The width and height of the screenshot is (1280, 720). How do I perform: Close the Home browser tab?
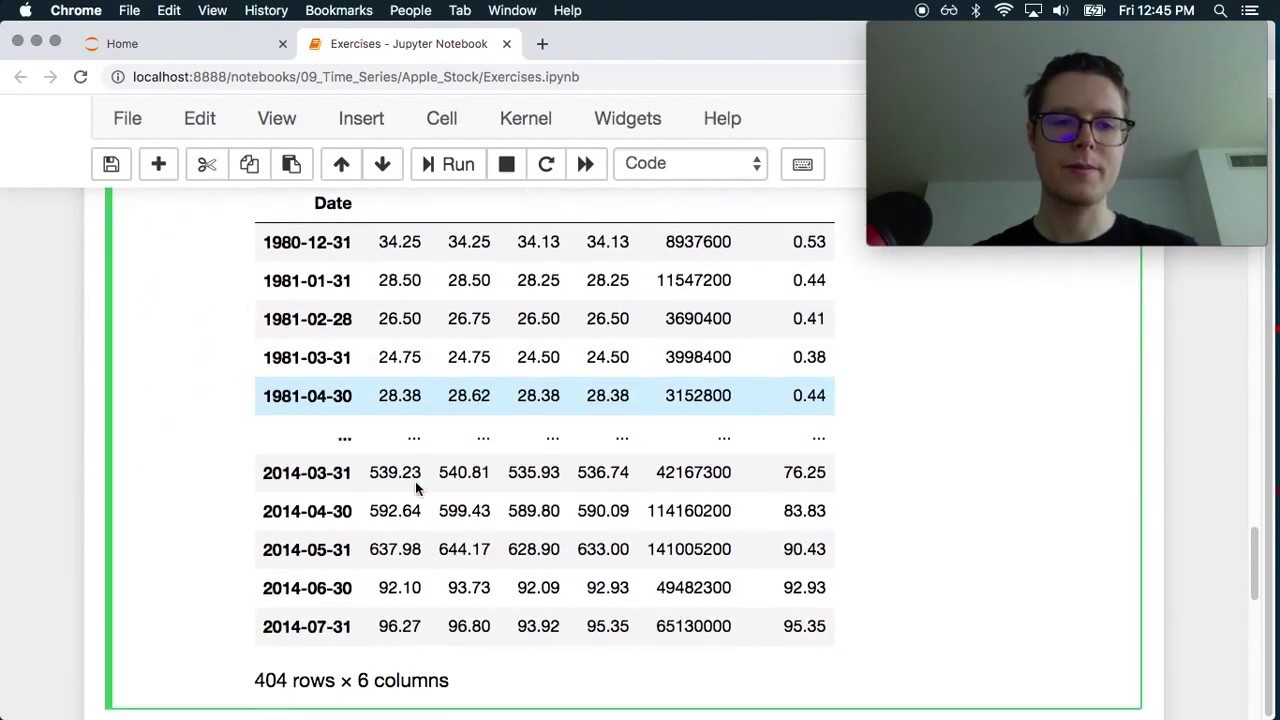pos(282,44)
